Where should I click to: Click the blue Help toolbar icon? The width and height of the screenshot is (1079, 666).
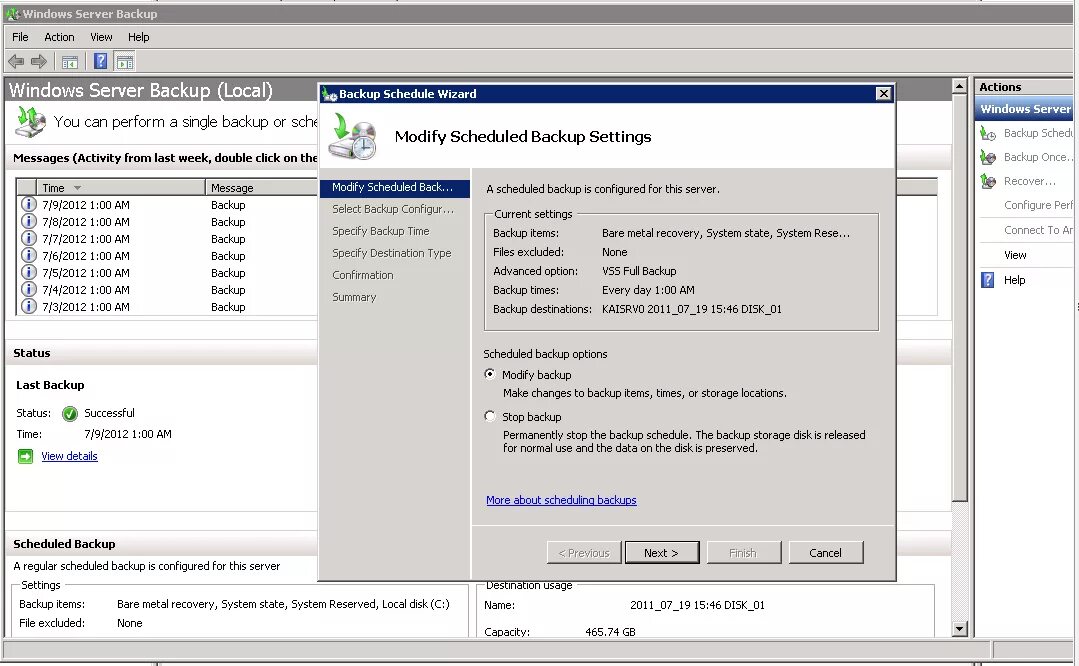tap(100, 61)
